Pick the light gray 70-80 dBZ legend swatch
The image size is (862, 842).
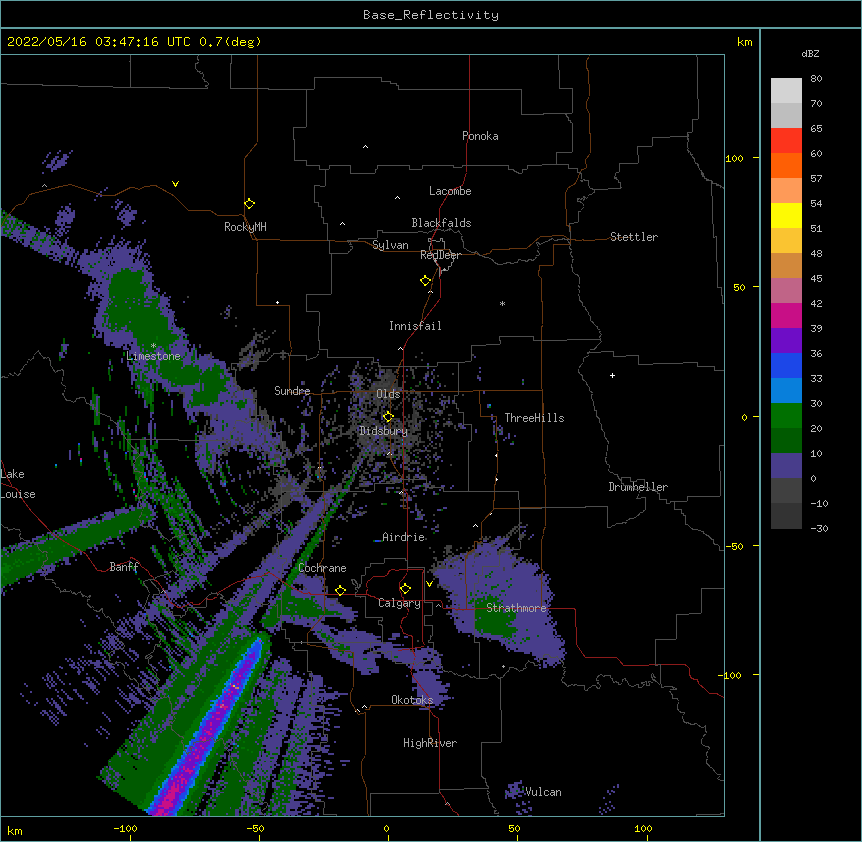point(786,91)
